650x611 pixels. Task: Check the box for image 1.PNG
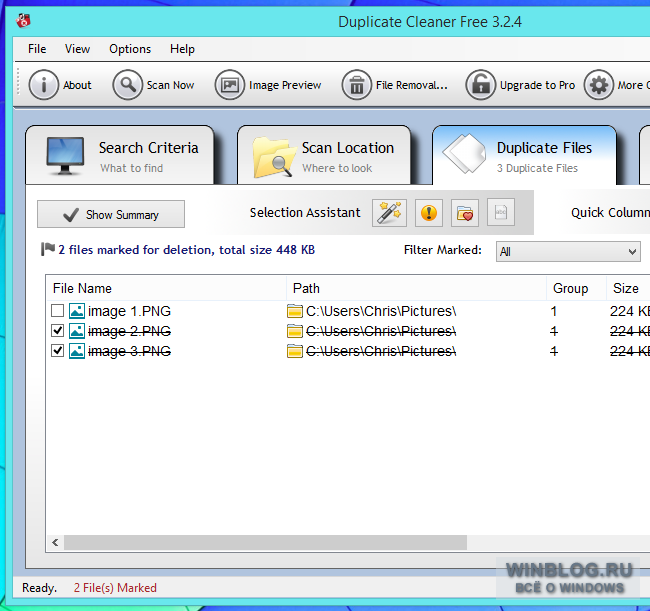click(57, 310)
